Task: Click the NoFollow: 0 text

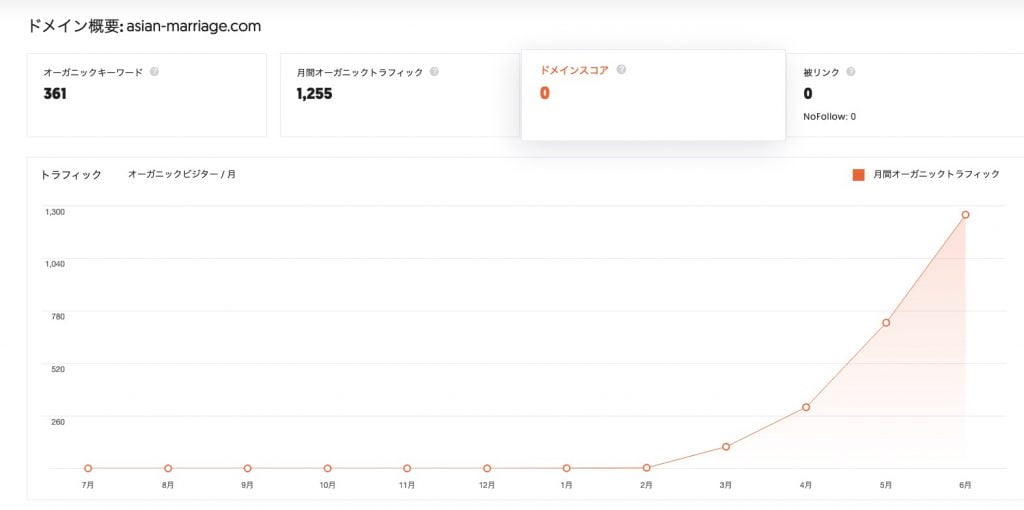Action: (x=829, y=117)
